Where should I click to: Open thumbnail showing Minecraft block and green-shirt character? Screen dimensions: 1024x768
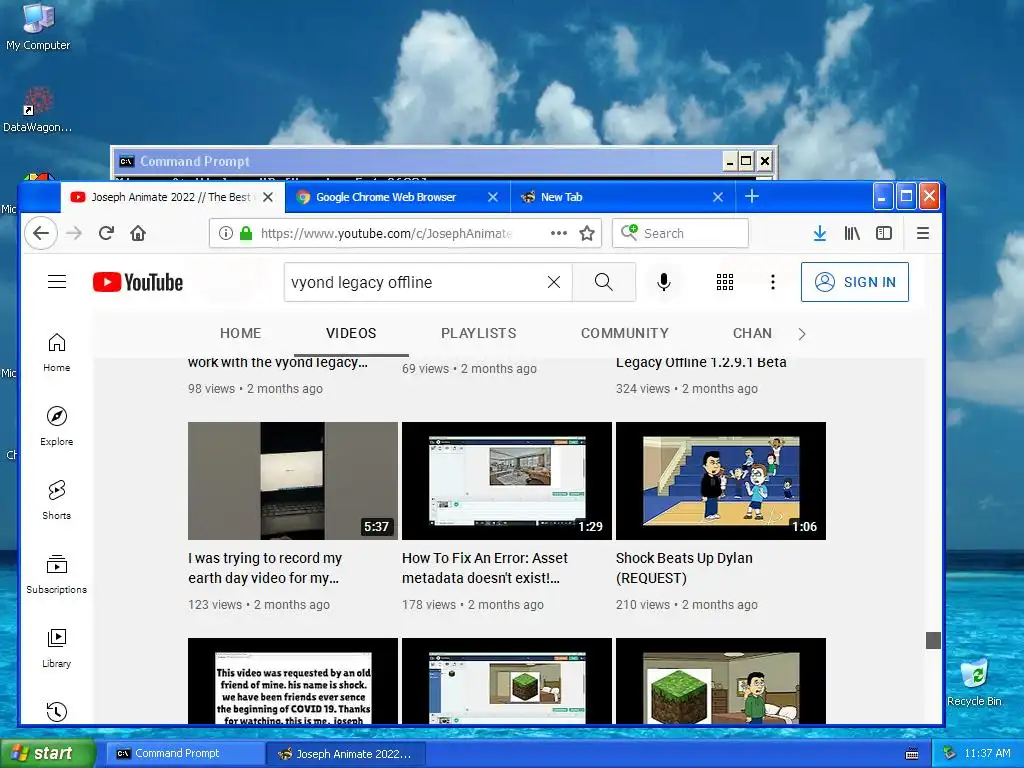tap(721, 681)
